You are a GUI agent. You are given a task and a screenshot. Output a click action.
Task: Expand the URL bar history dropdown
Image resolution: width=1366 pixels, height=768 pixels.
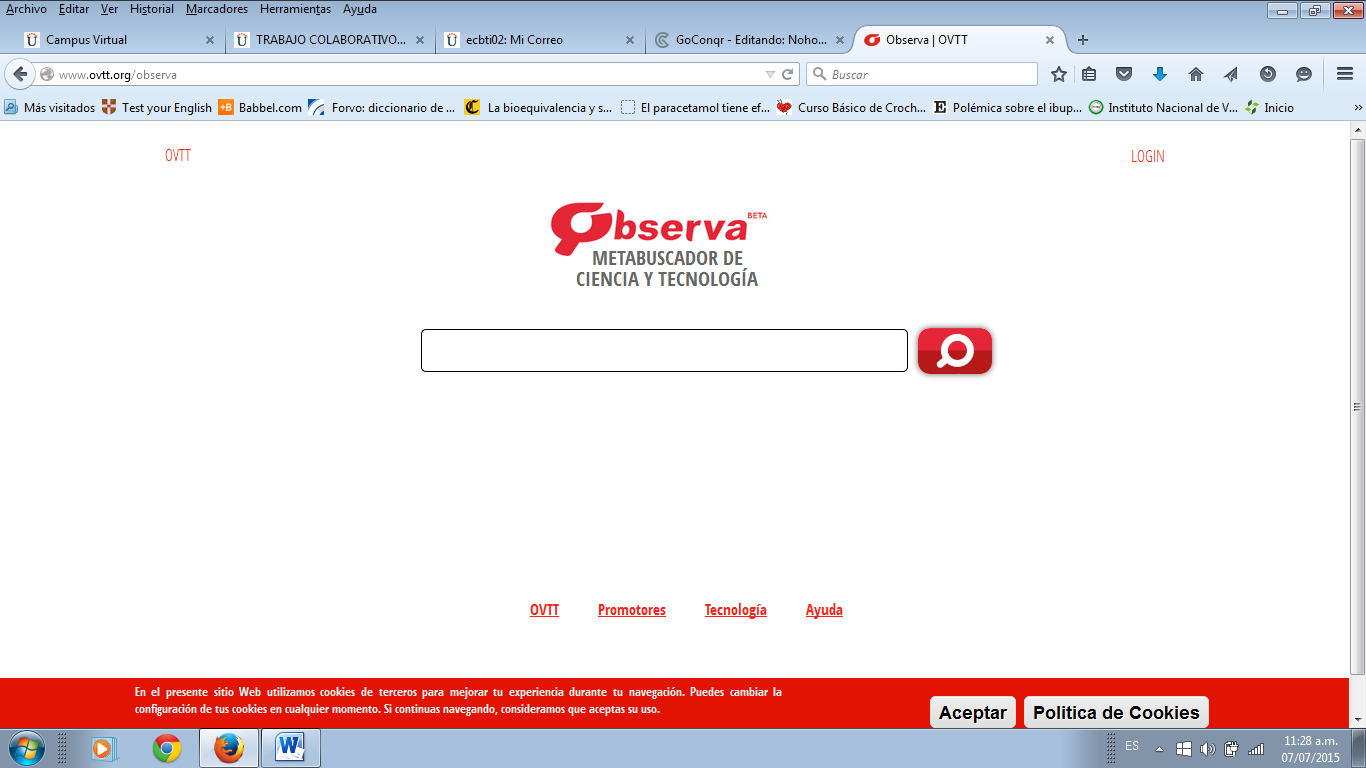[770, 74]
